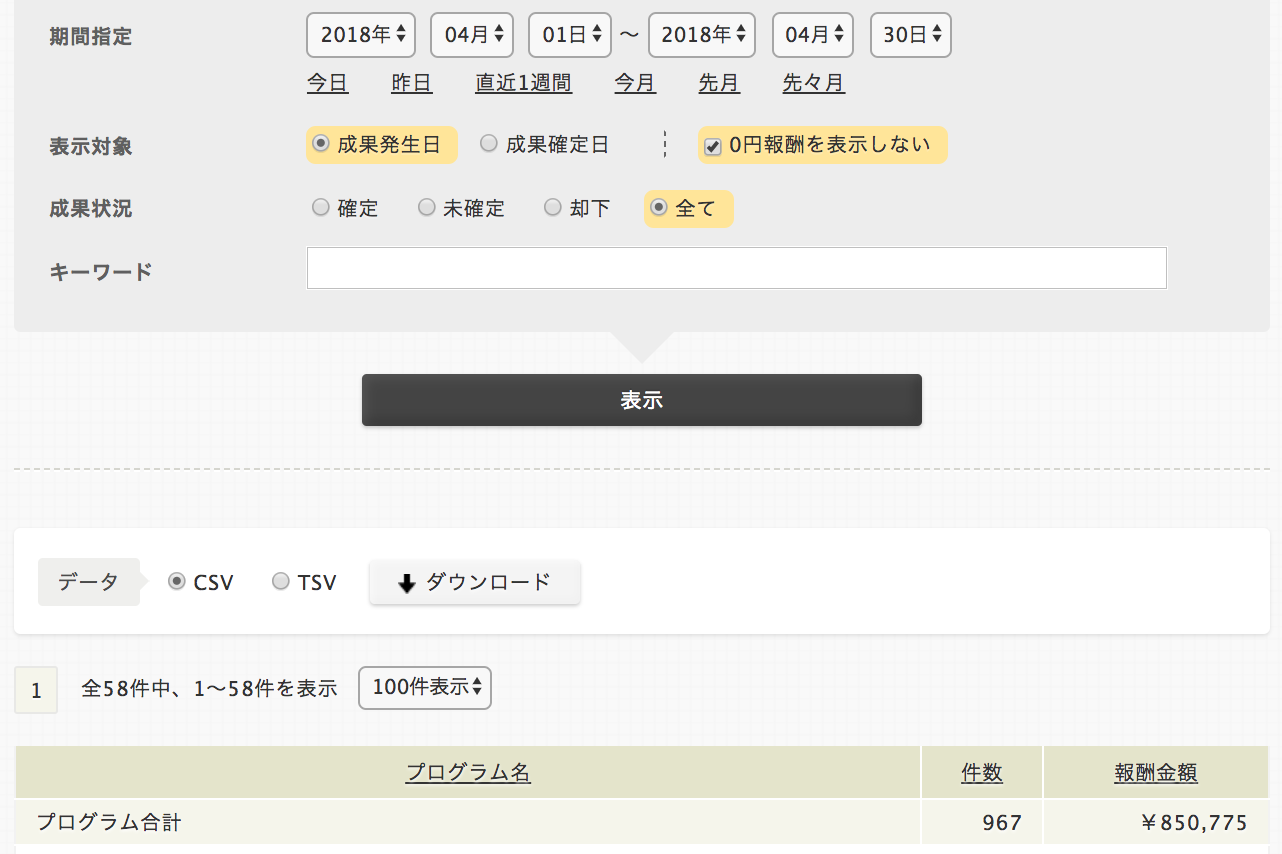Click the 全58件中、1〜58件を表示 text
Image resolution: width=1282 pixels, height=854 pixels.
209,688
